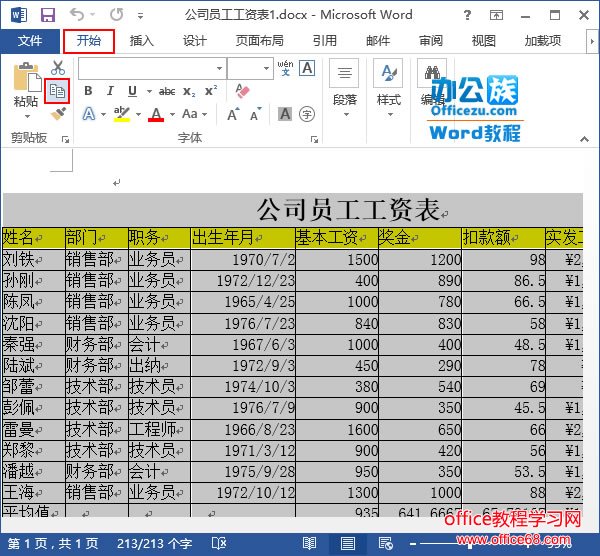Collapse the ribbon with the chevron
600x556 pixels.
tap(584, 139)
